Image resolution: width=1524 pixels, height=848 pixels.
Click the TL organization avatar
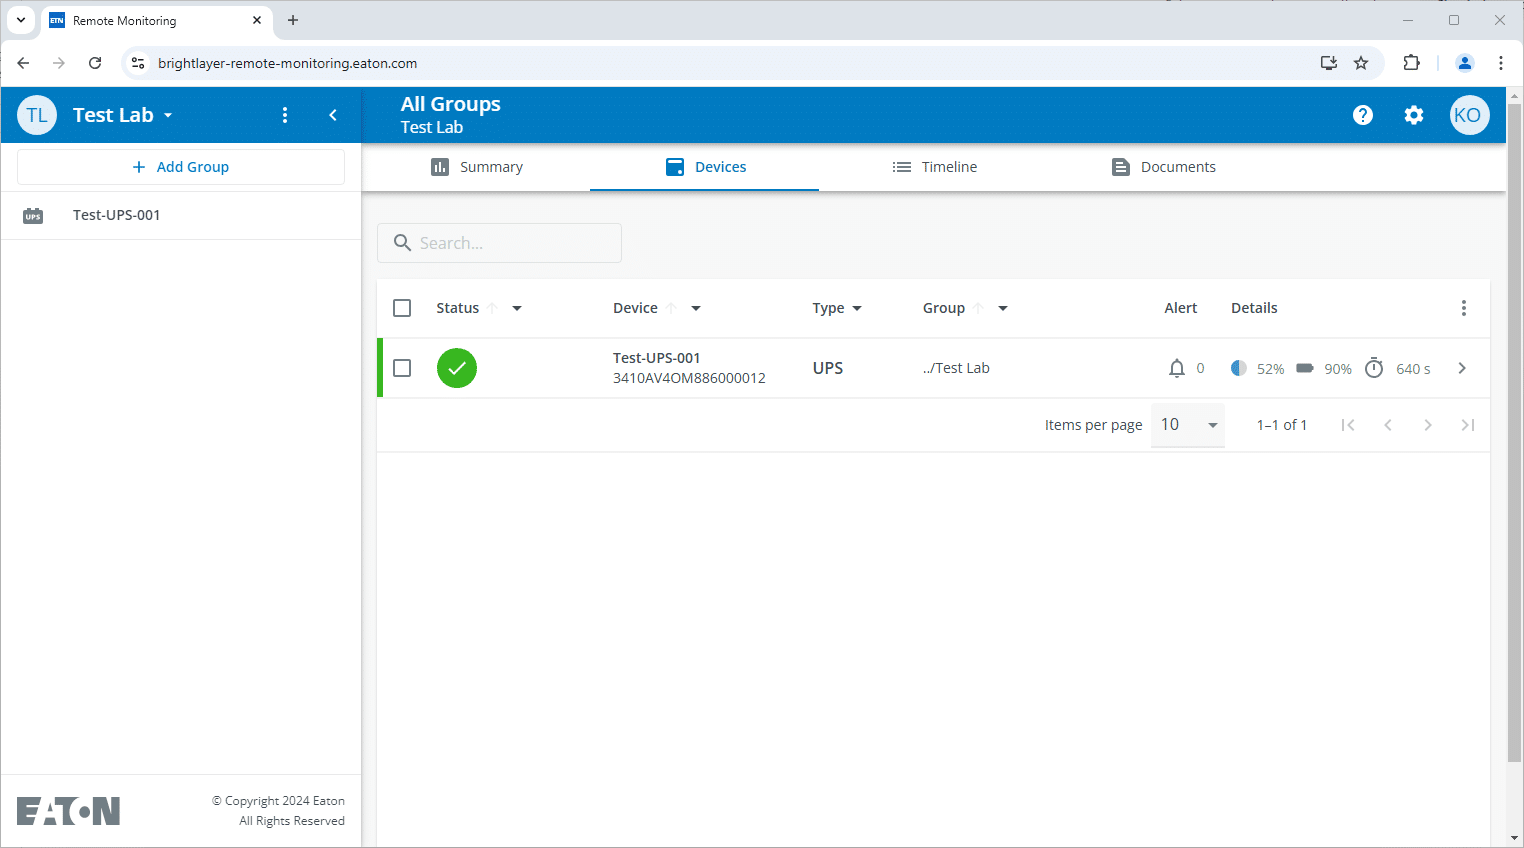click(37, 115)
